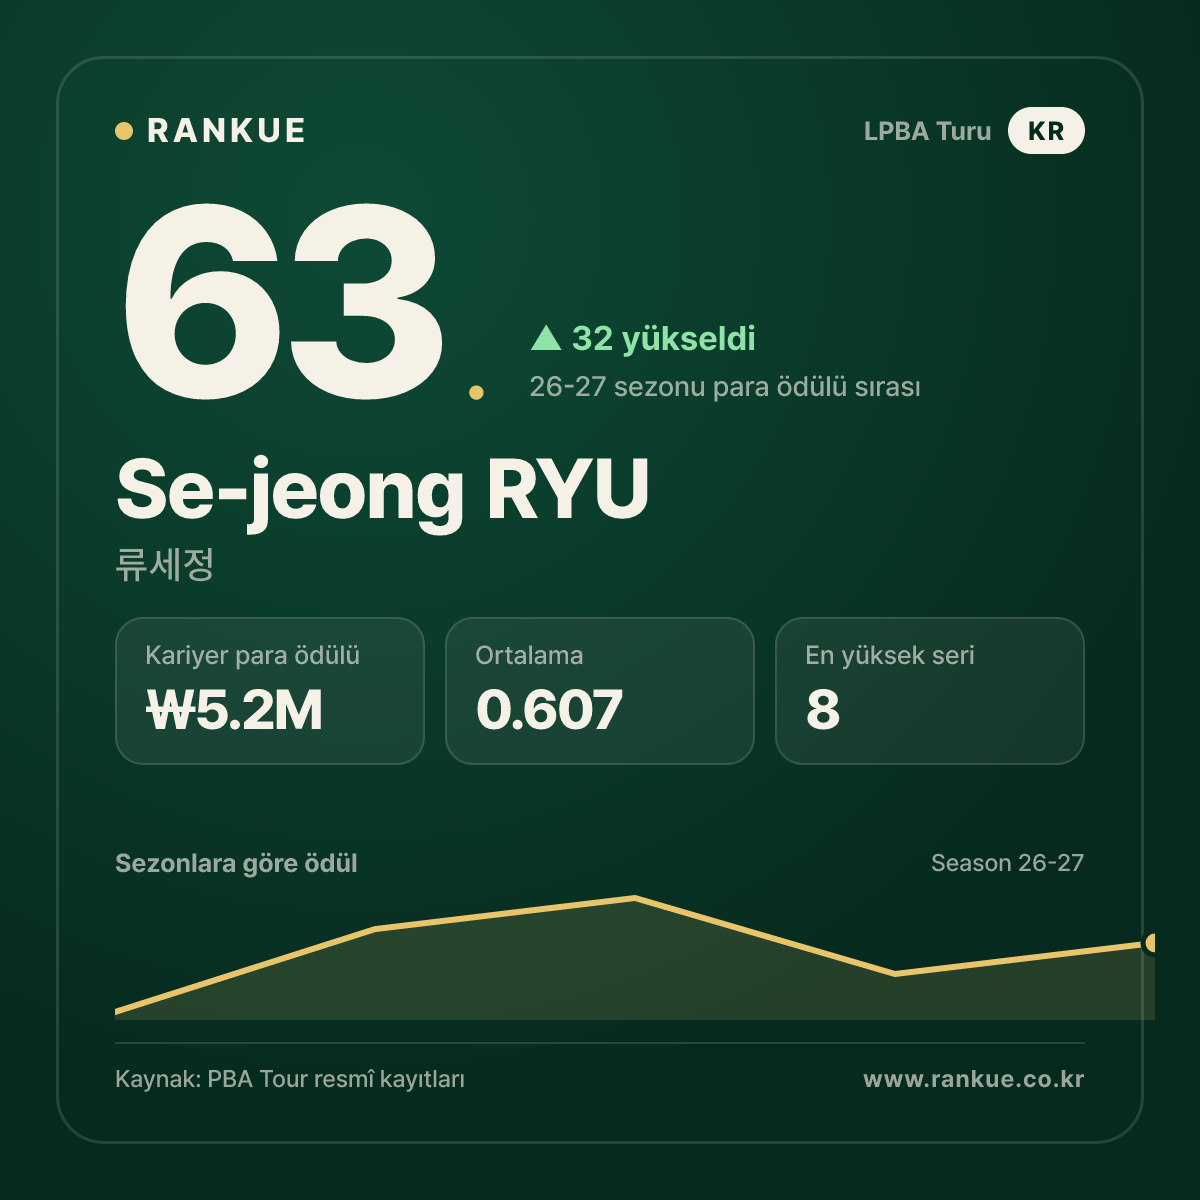1200x1200 pixels.
Task: Click the LPBA Turu label
Action: click(927, 131)
